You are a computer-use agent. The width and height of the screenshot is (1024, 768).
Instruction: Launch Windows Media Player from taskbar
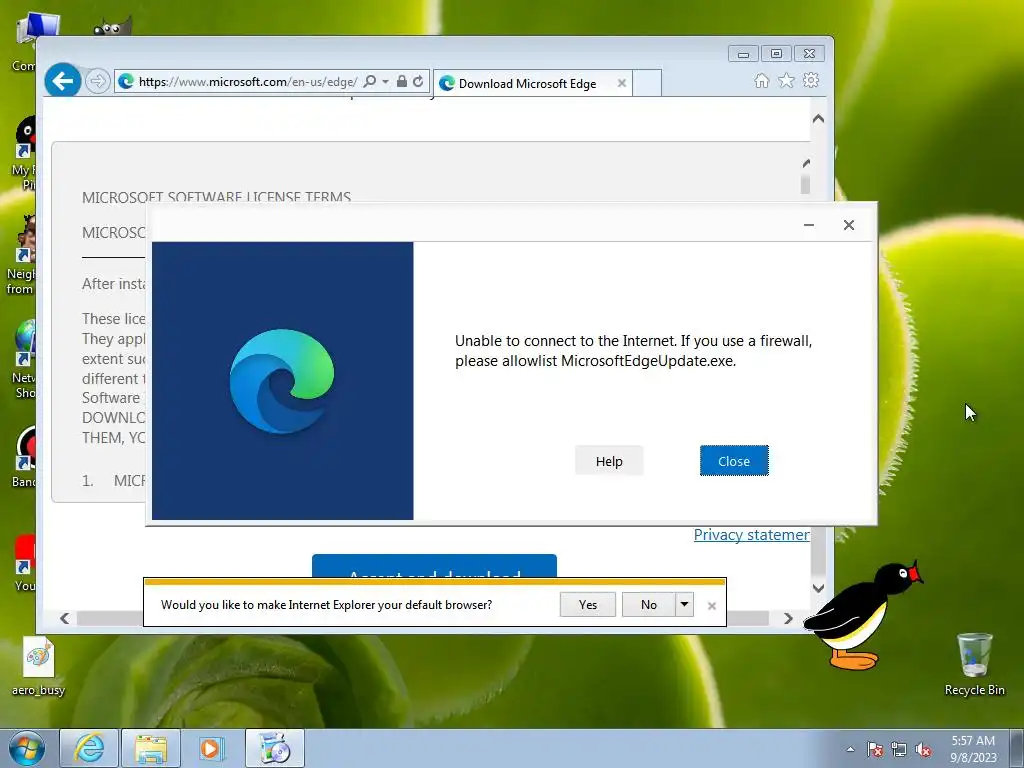[212, 748]
